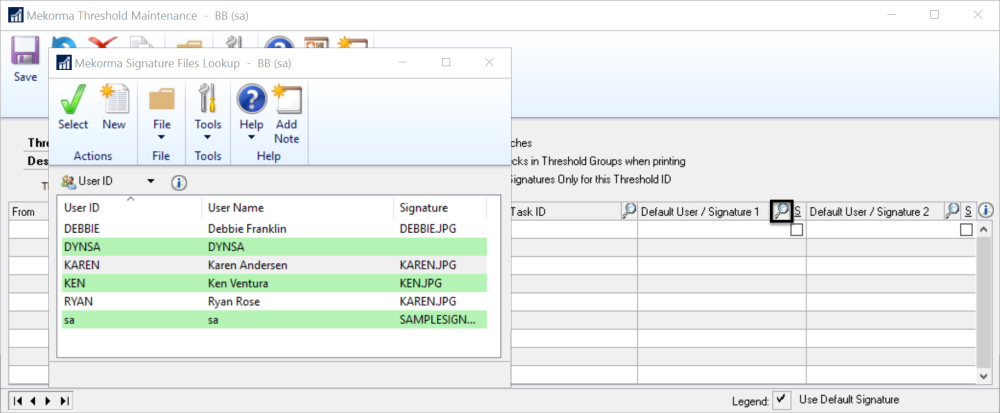Go to the next record navigation button
Screen dimensions: 1000x413
tap(47, 401)
